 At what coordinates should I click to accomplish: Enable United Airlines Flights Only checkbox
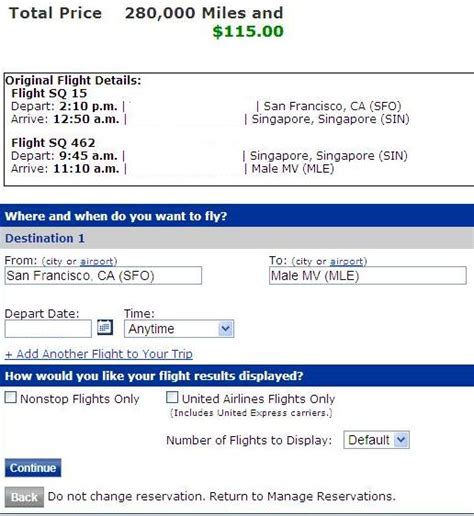tap(172, 397)
